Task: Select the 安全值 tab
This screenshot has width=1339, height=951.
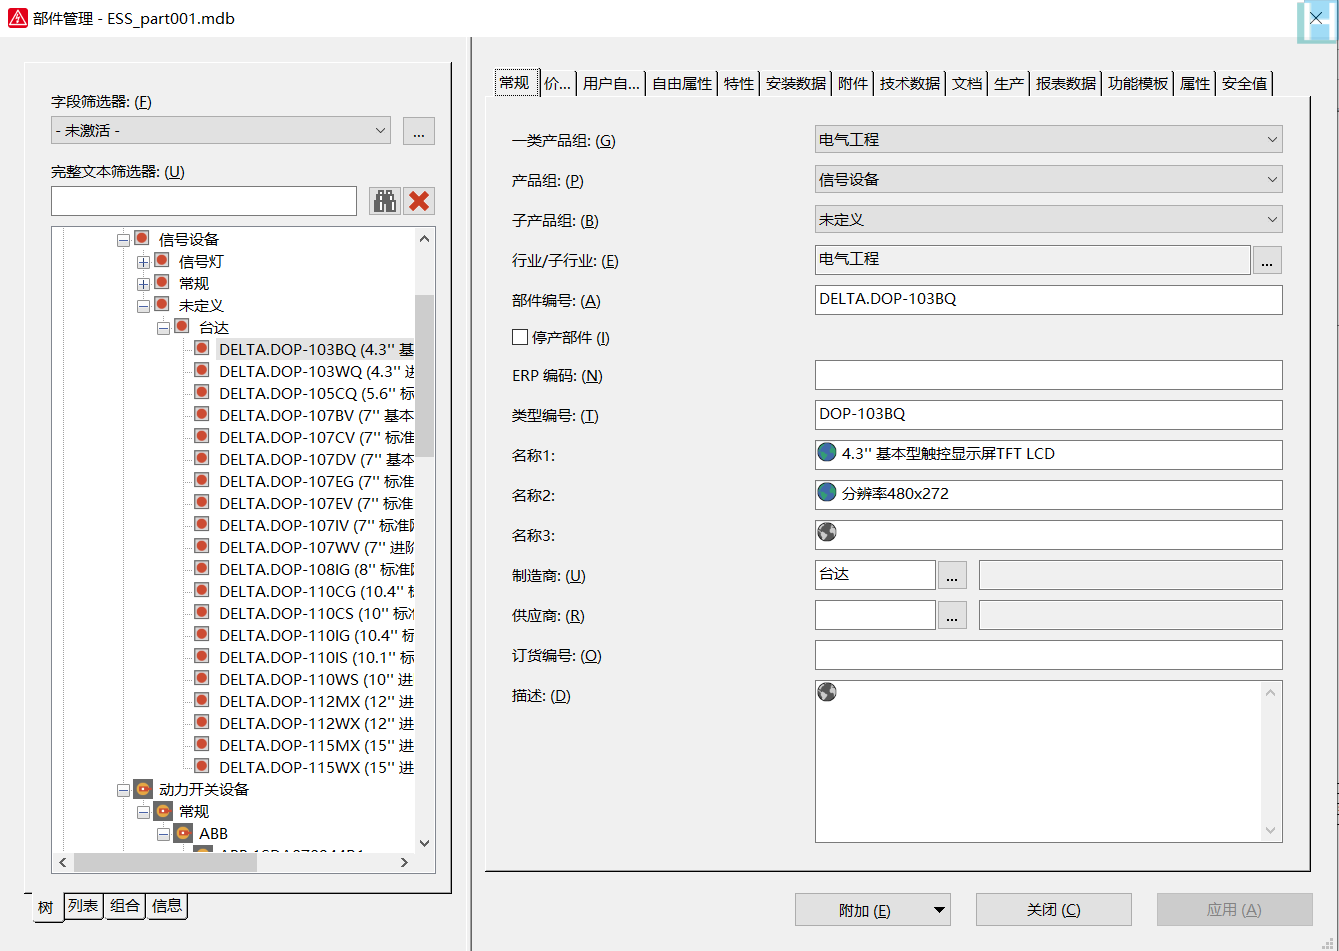Action: [x=1245, y=84]
